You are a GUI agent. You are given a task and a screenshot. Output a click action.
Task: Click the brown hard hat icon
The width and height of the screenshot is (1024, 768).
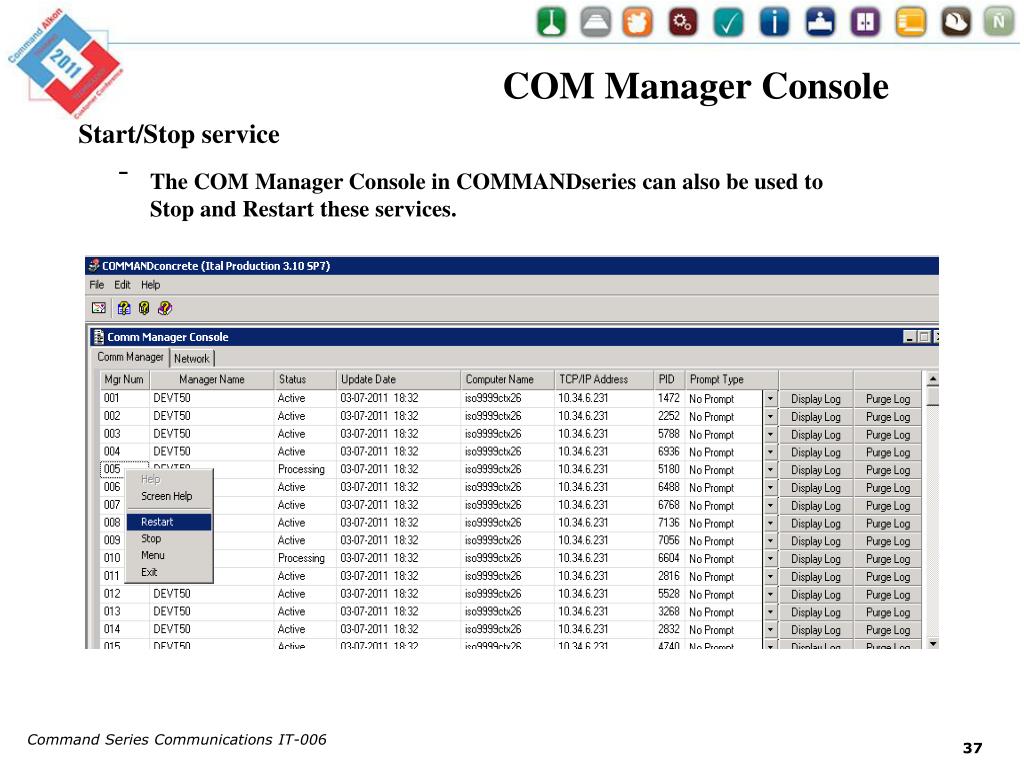click(956, 22)
